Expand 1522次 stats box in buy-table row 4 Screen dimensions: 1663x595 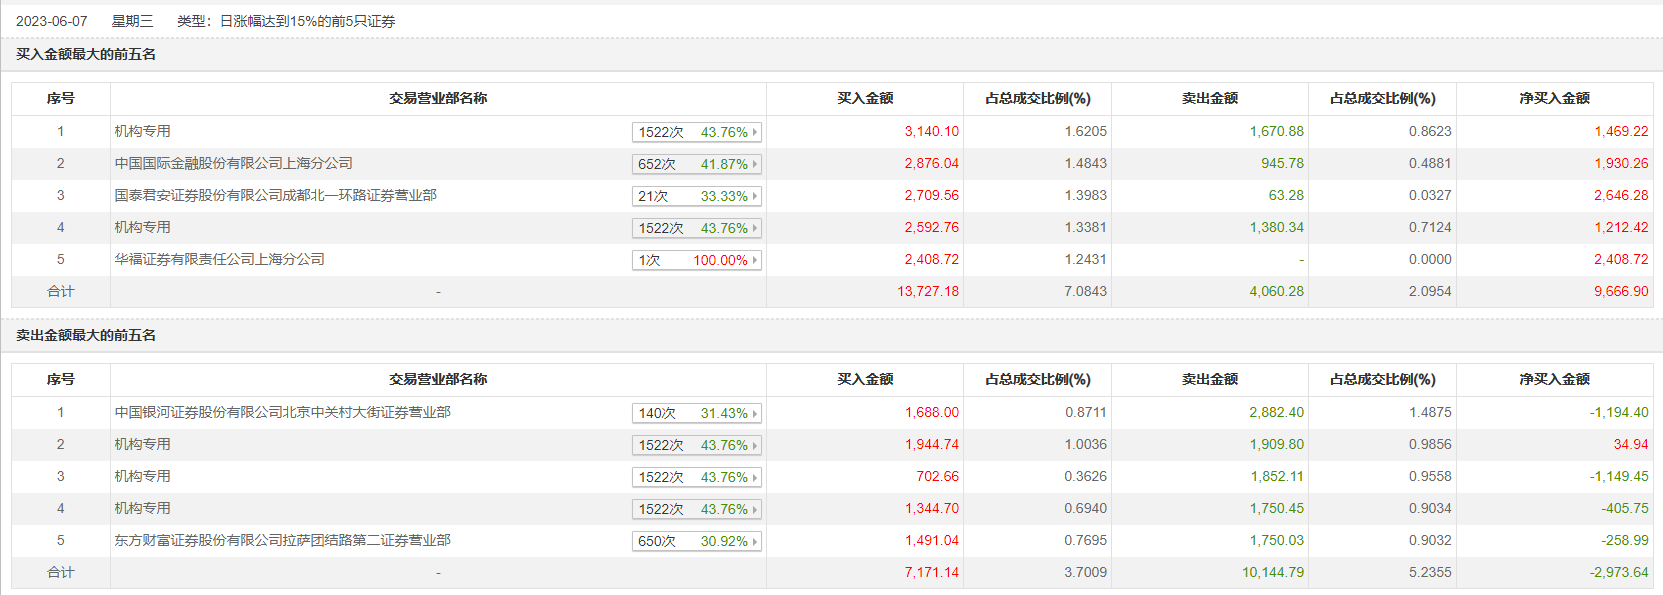click(x=696, y=228)
